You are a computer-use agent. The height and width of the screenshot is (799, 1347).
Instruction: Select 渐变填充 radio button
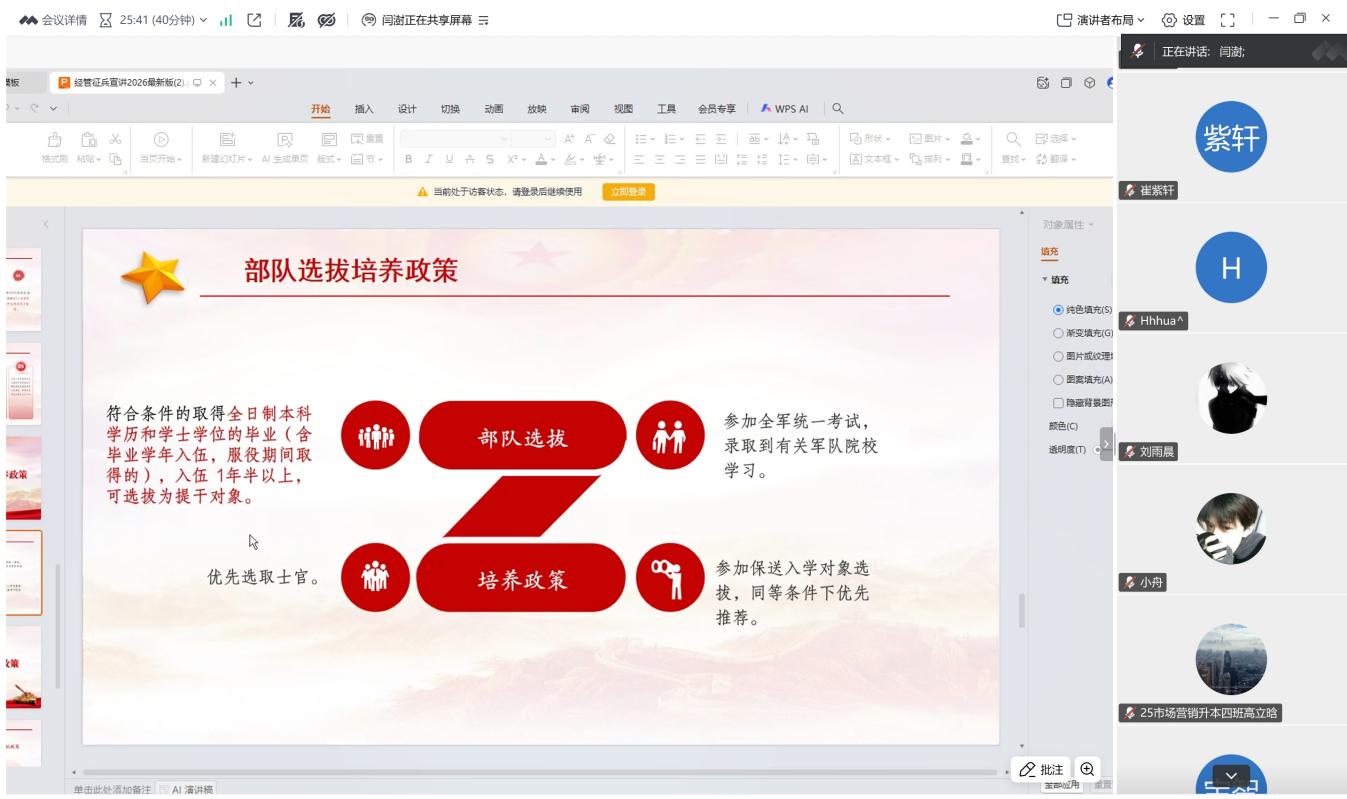(x=1058, y=333)
